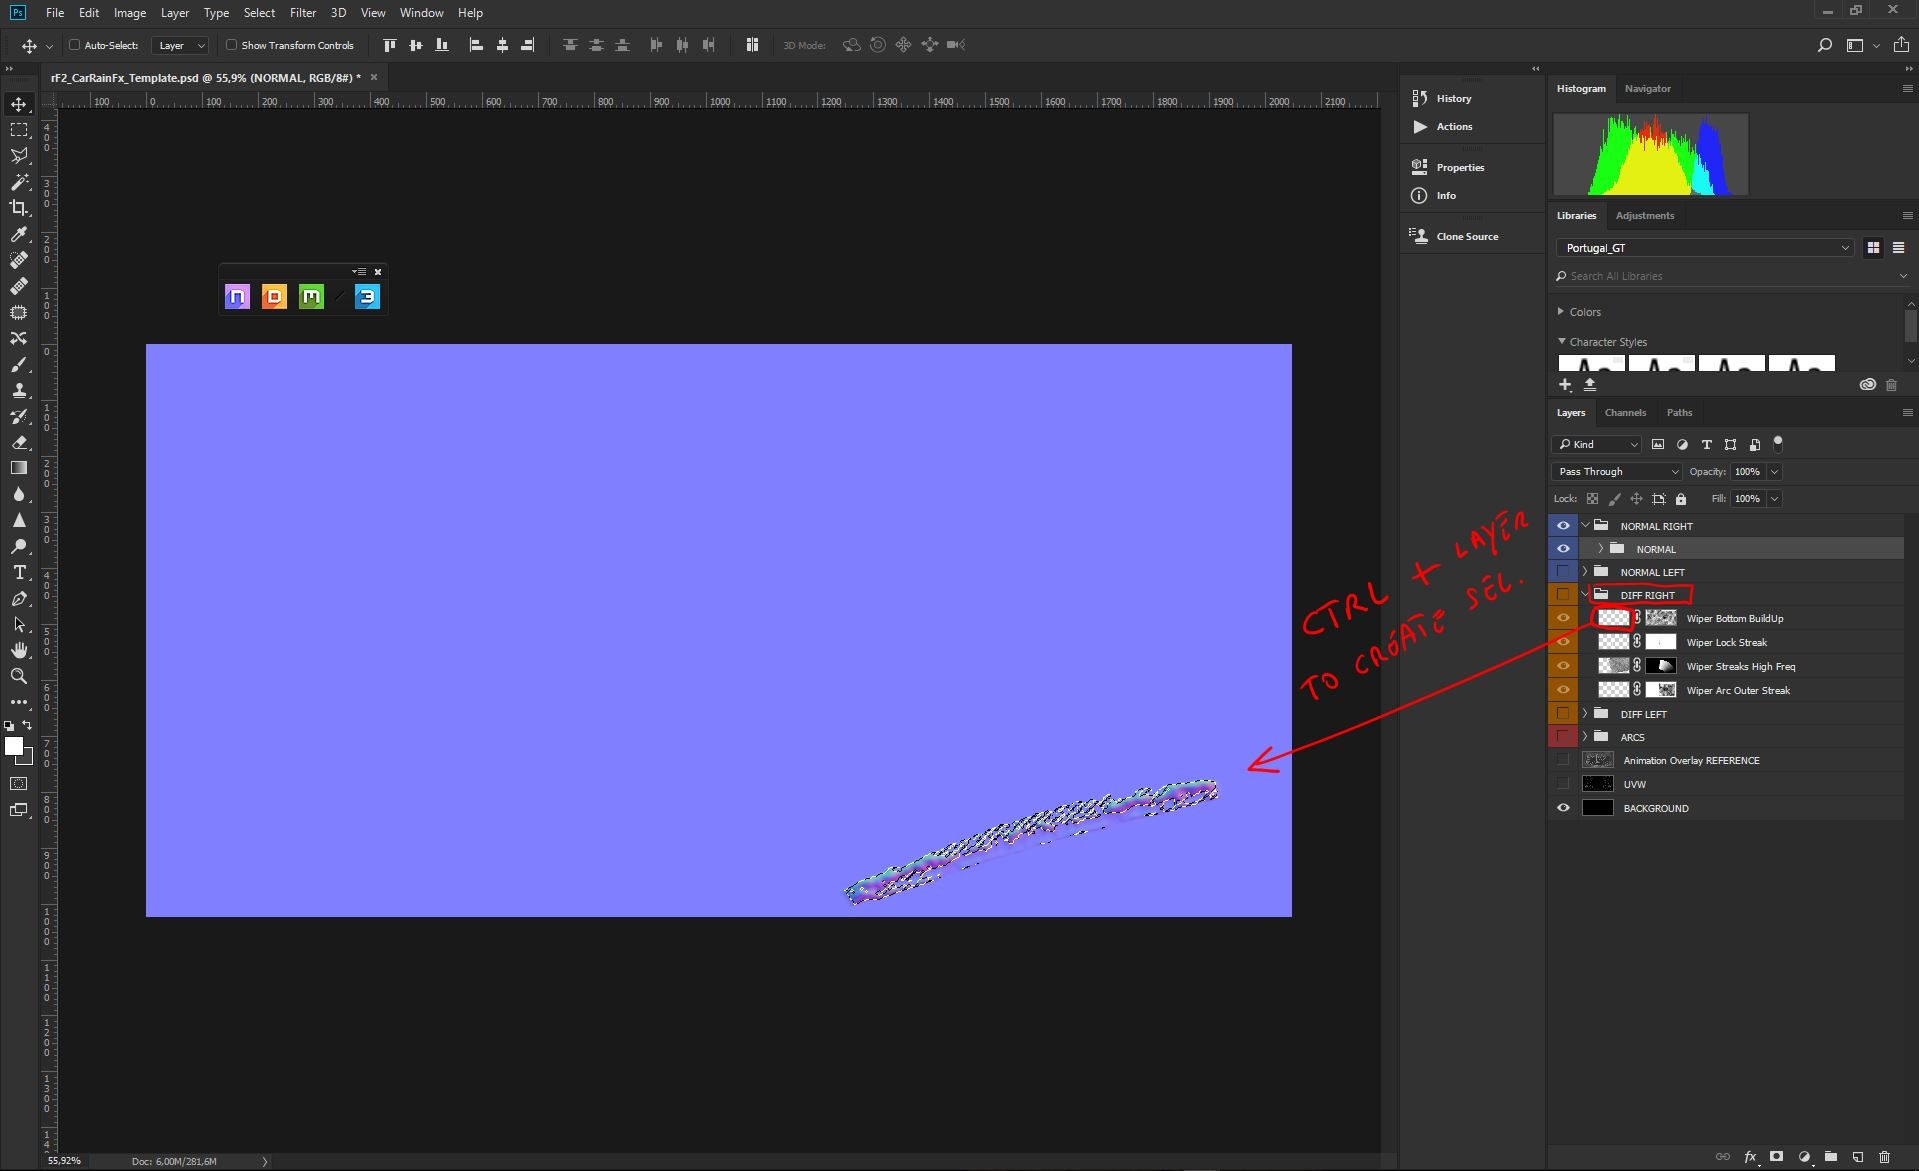
Task: Switch to the Adjustments tab
Action: point(1644,215)
